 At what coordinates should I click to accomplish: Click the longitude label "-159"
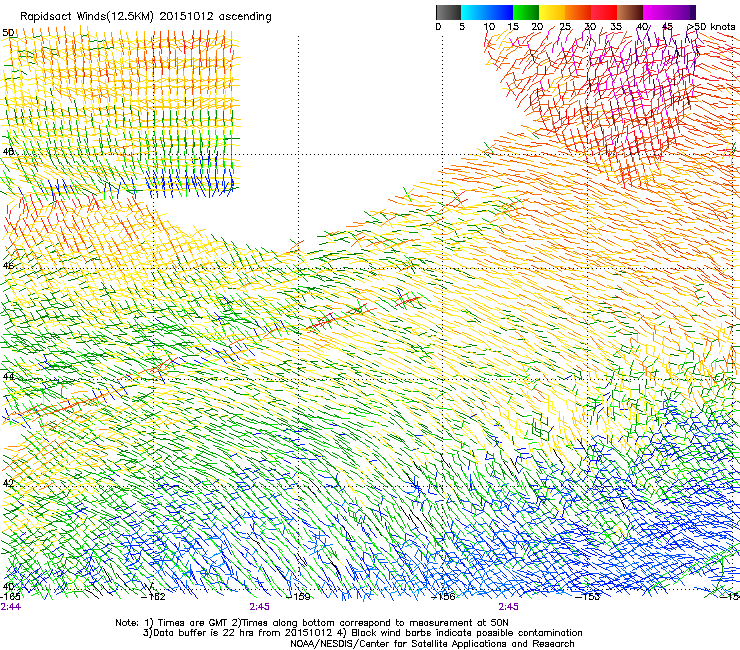pyautogui.click(x=299, y=597)
